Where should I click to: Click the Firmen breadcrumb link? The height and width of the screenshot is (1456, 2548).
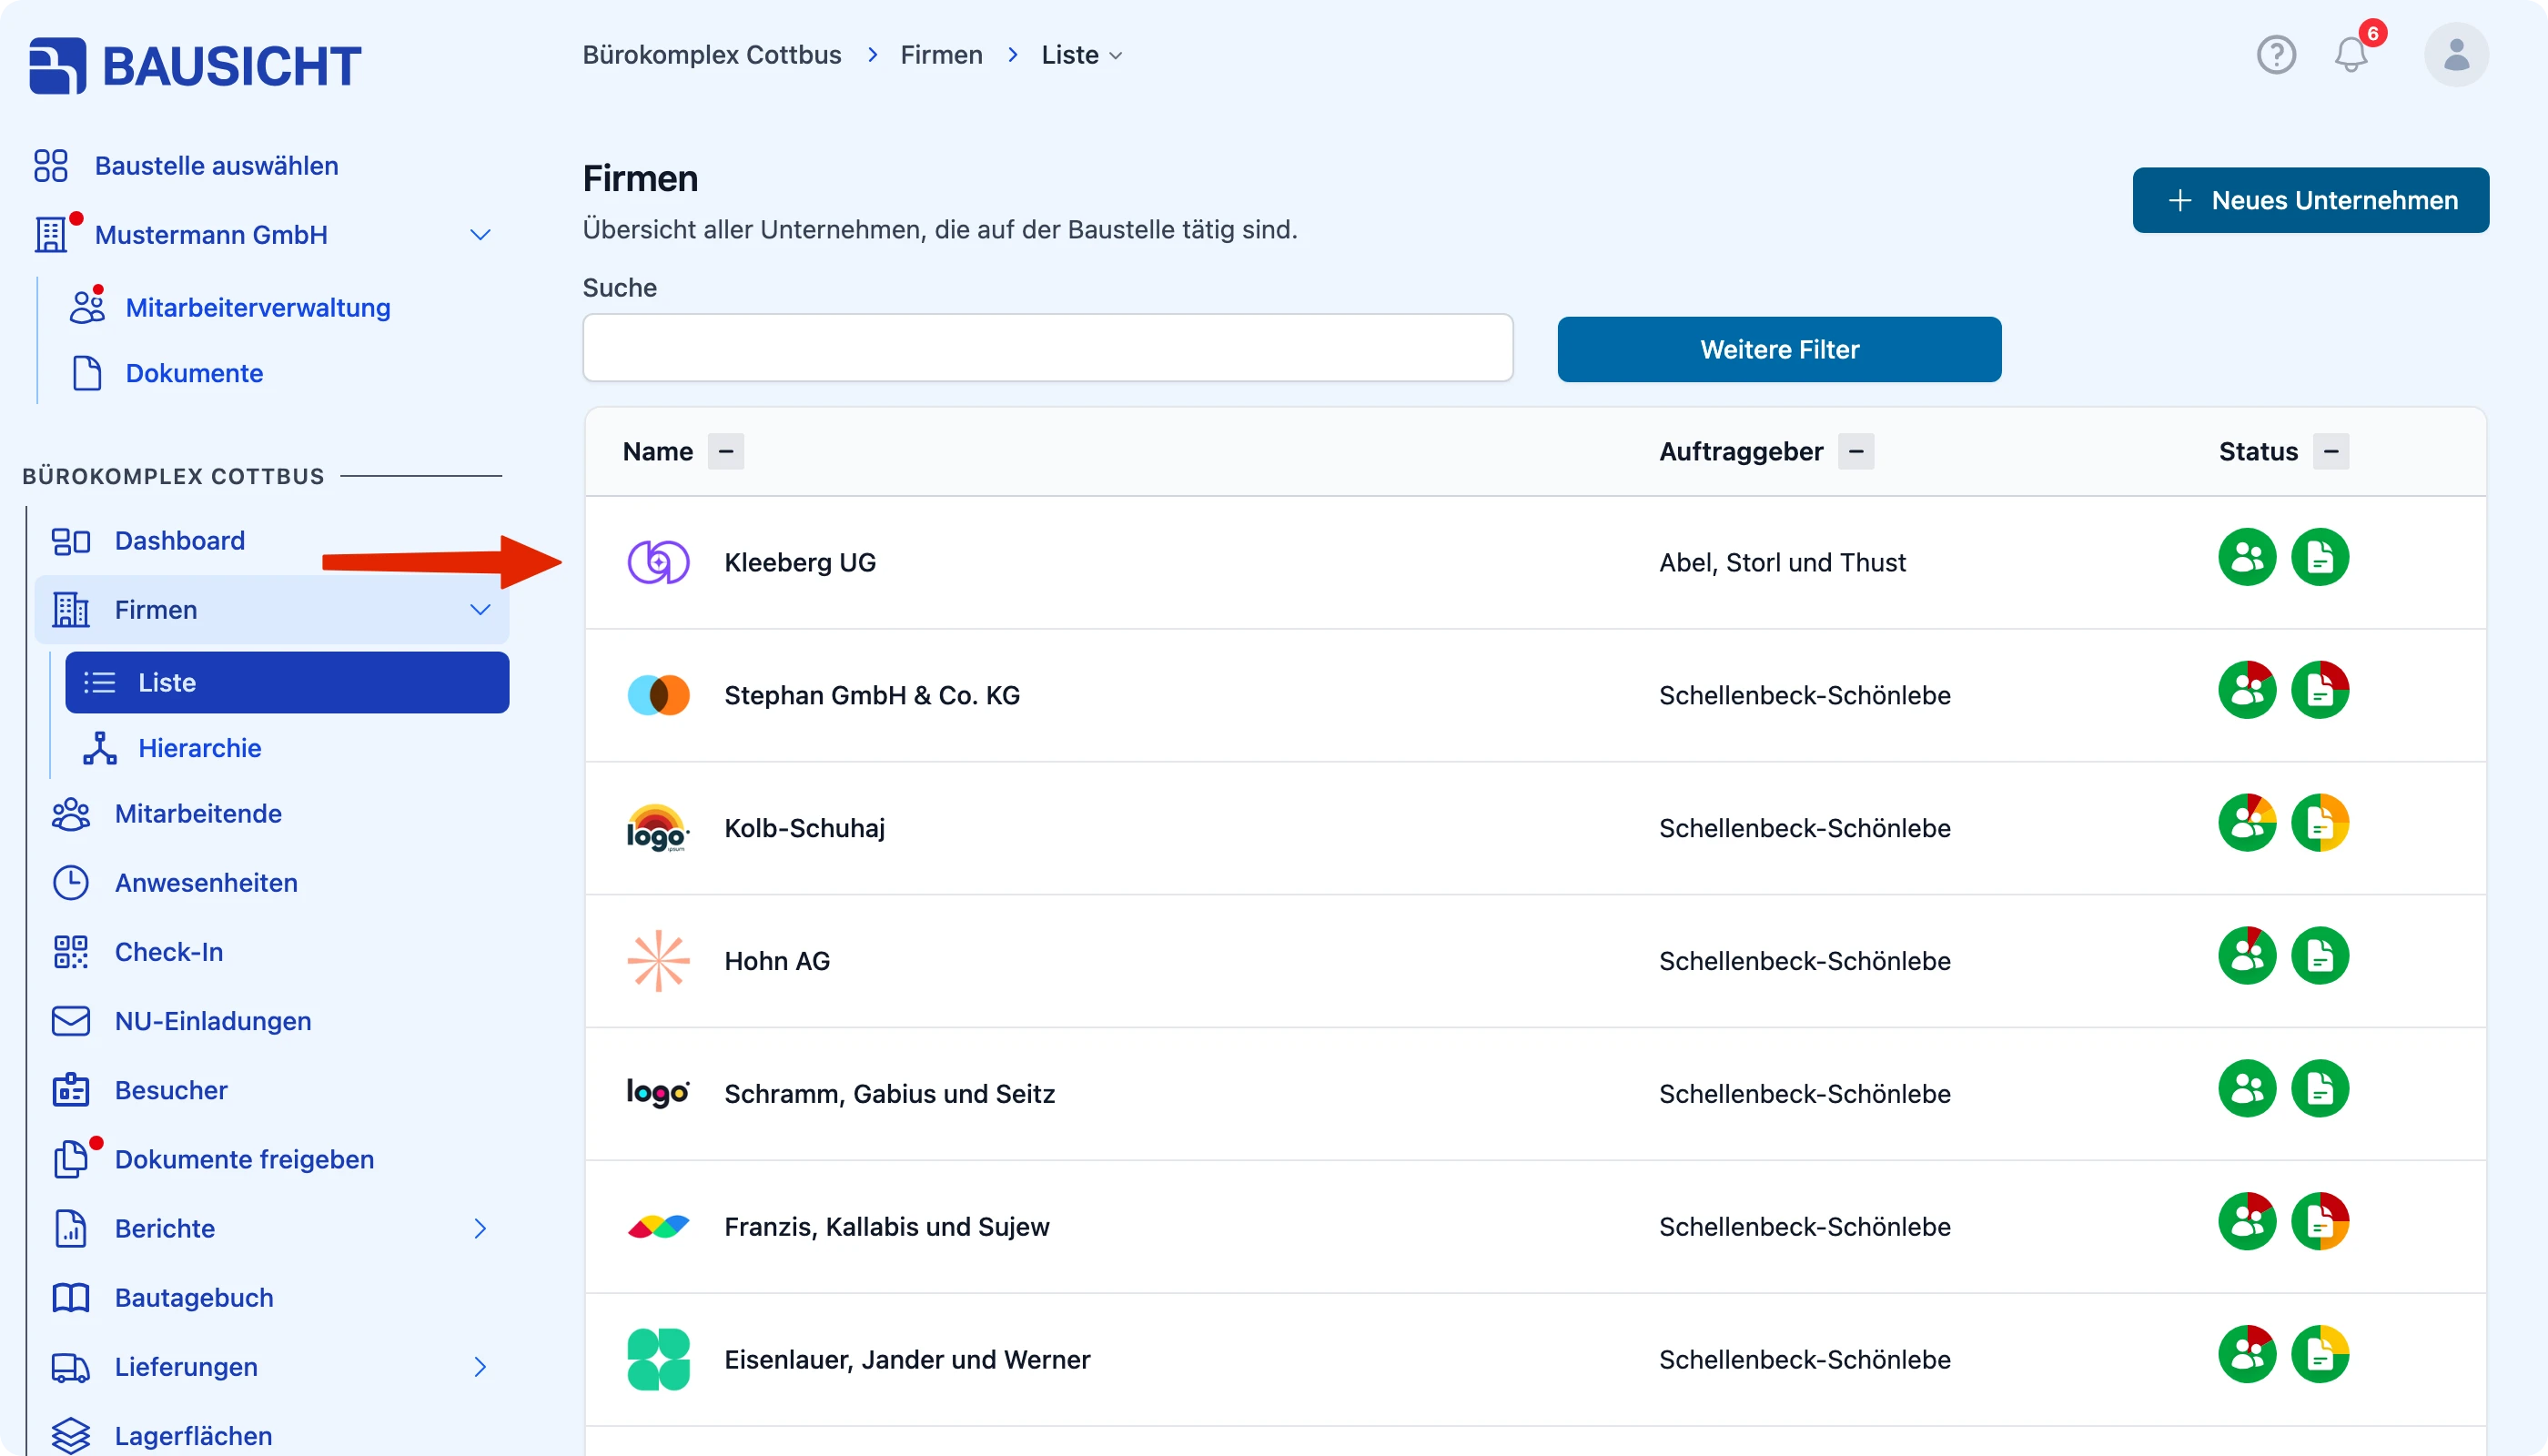point(941,55)
